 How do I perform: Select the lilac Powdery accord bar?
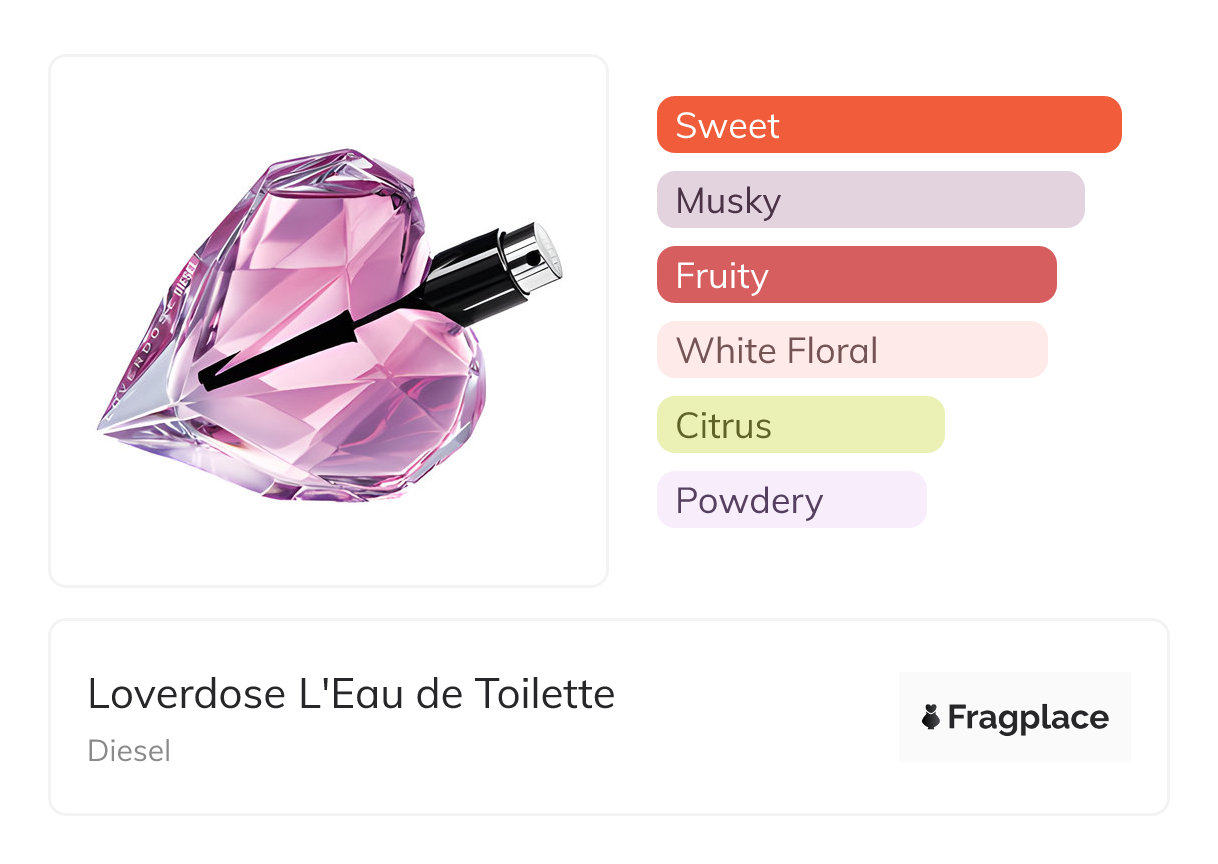pyautogui.click(x=791, y=500)
